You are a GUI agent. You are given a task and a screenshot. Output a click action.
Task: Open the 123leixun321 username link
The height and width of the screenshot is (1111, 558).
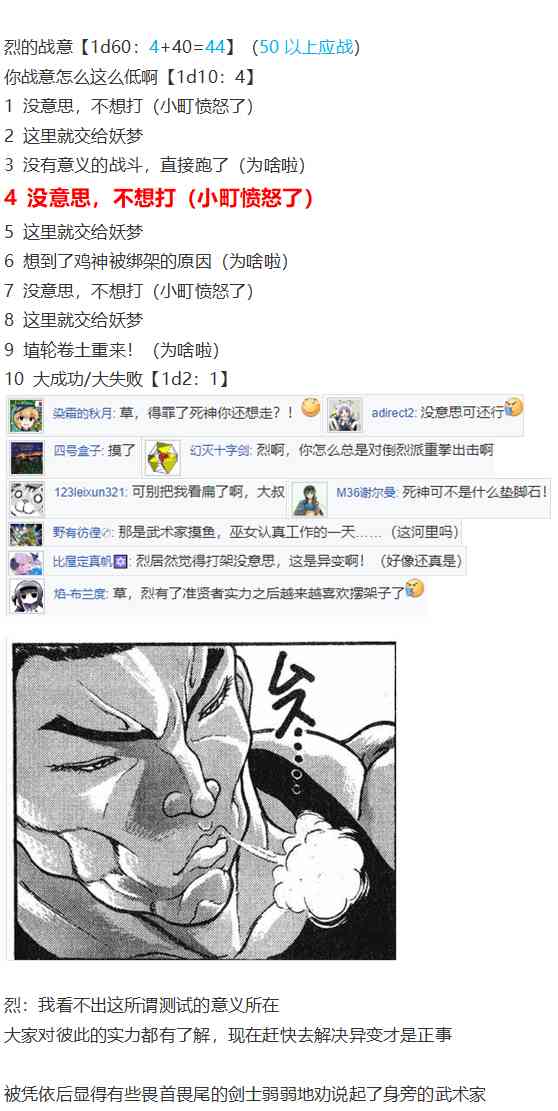90,492
